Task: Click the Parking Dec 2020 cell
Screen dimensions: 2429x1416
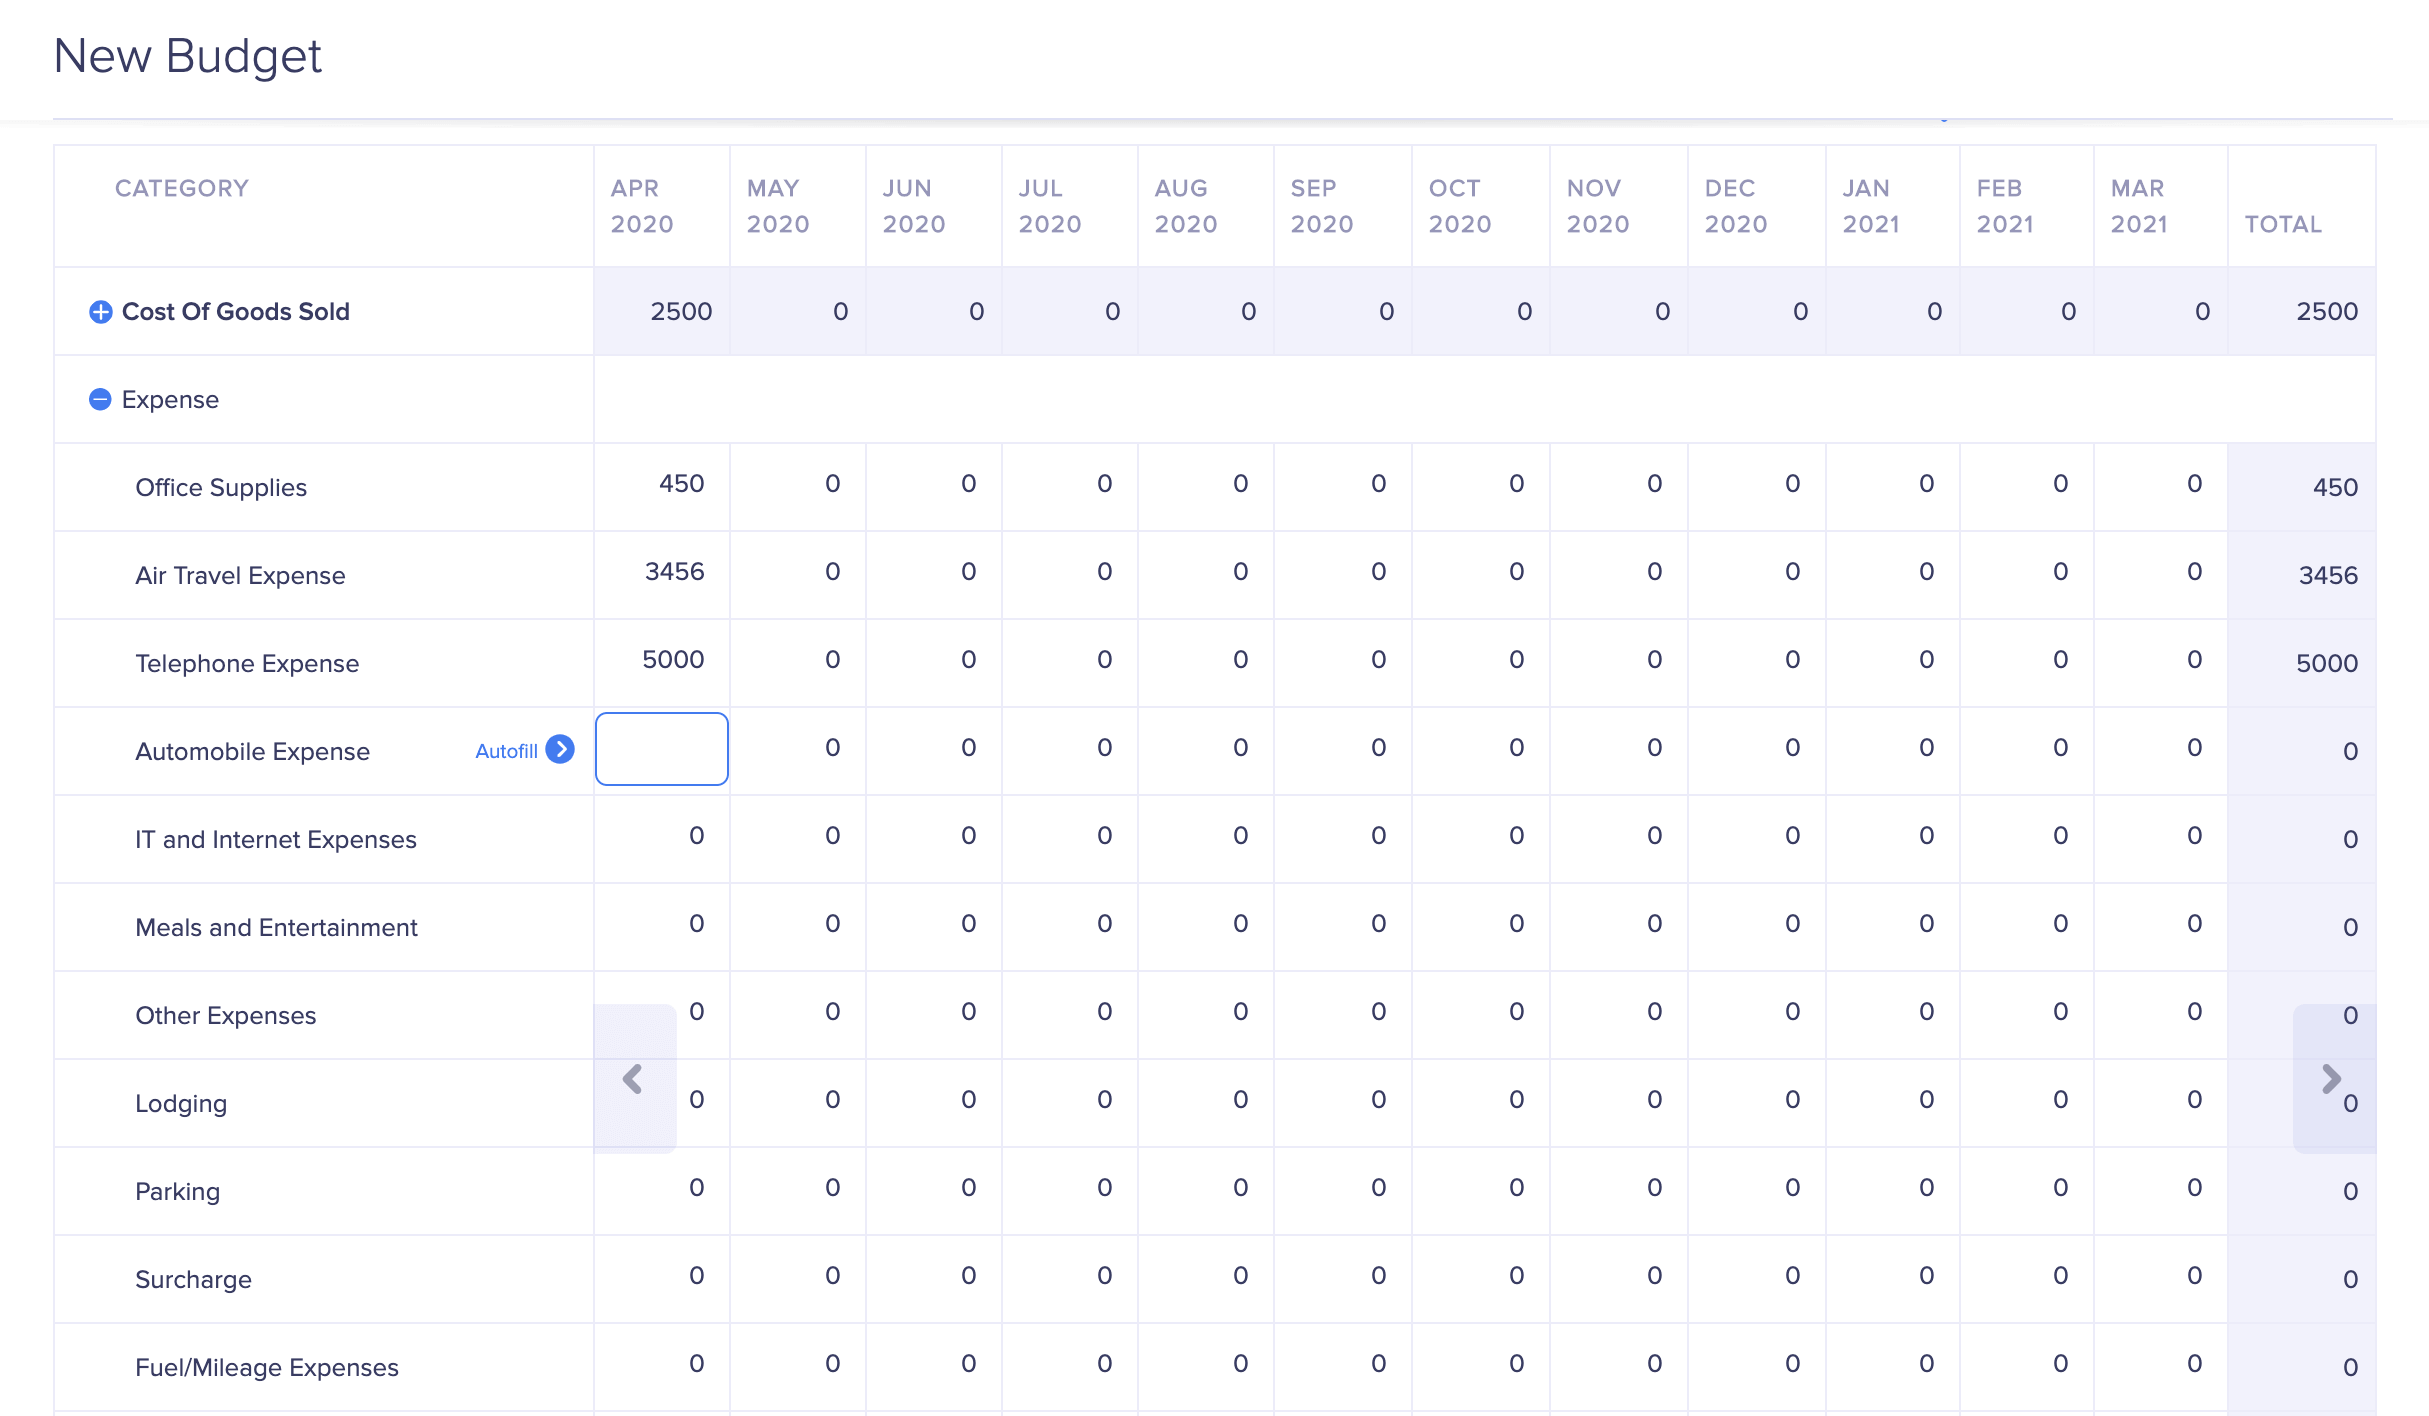Action: click(1757, 1189)
